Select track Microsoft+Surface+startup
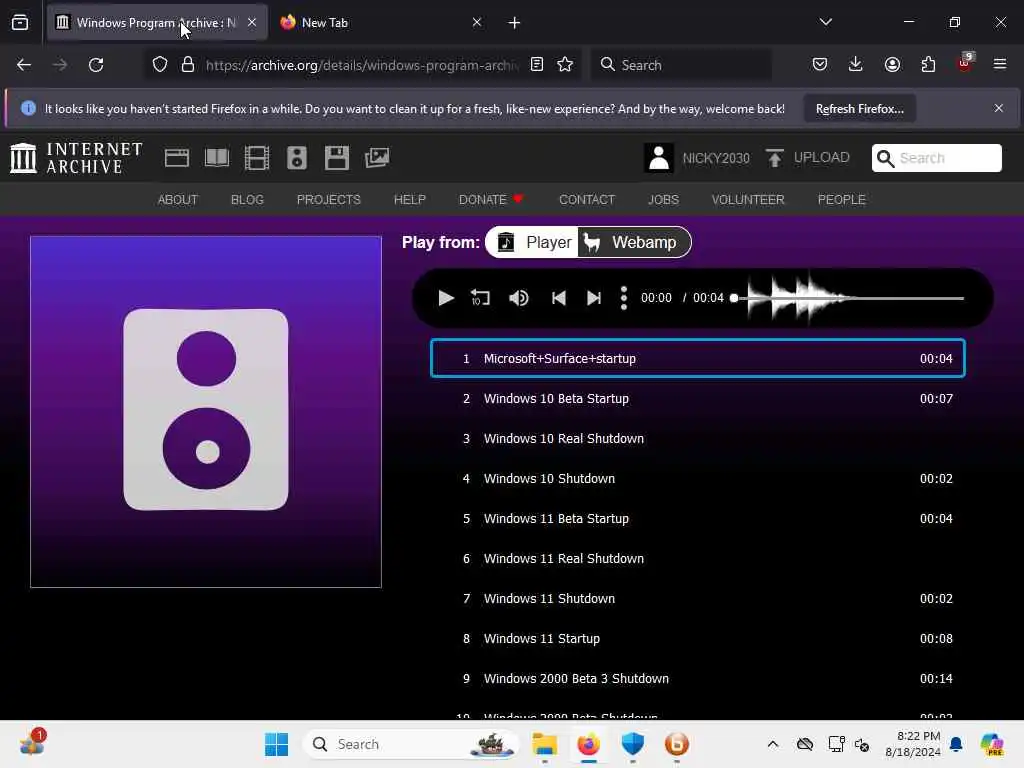Viewport: 1024px width, 768px height. click(697, 359)
